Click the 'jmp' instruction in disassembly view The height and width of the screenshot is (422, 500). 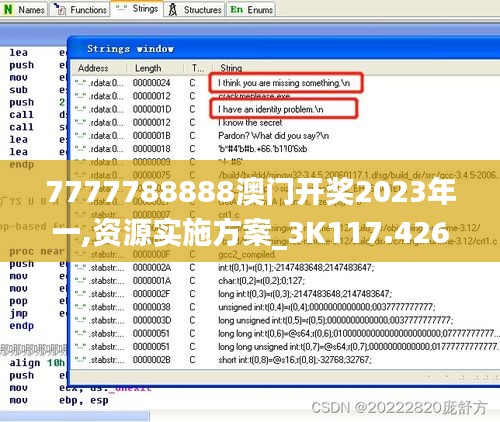(18, 314)
